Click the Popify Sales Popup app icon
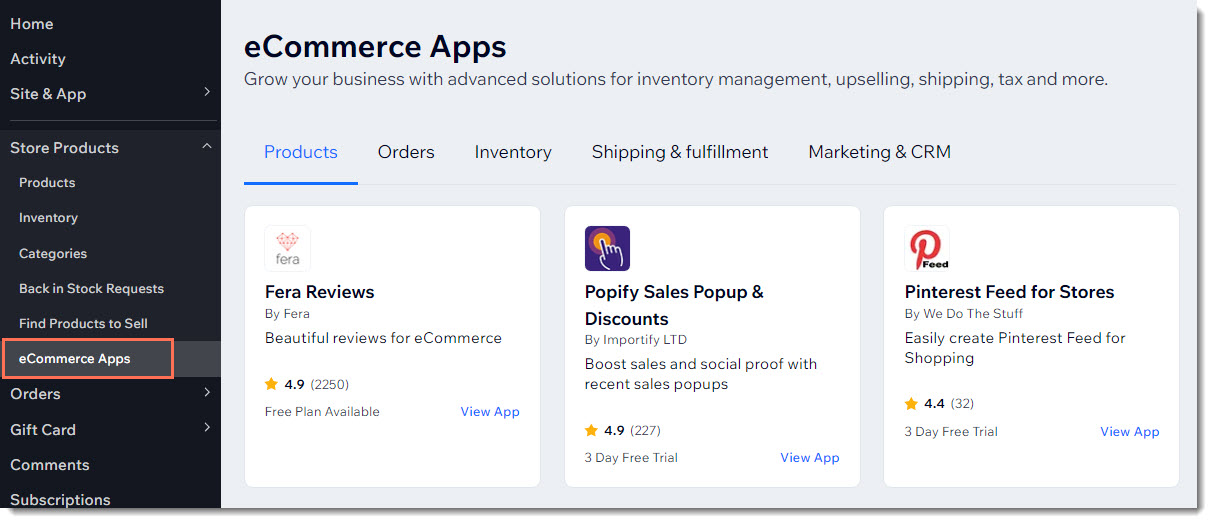1212x523 pixels. pyautogui.click(x=607, y=248)
